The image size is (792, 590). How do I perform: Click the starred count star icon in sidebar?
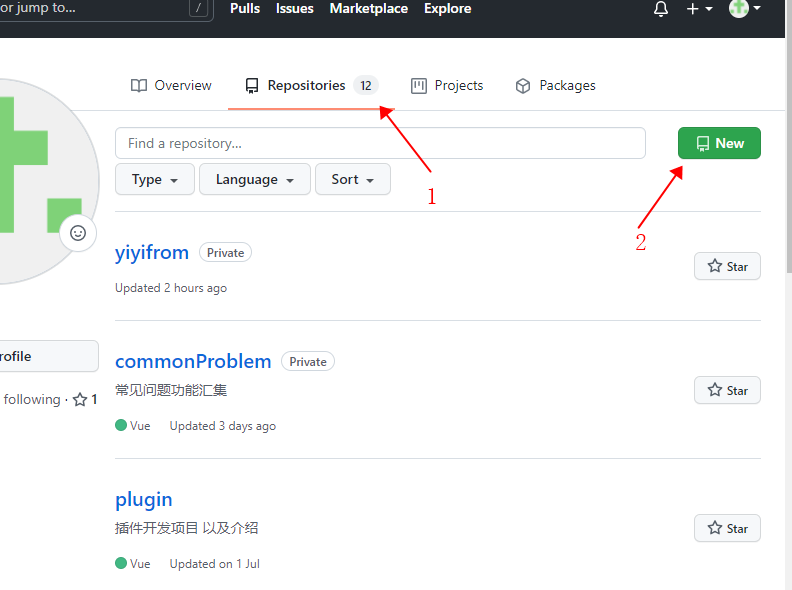[x=80, y=400]
